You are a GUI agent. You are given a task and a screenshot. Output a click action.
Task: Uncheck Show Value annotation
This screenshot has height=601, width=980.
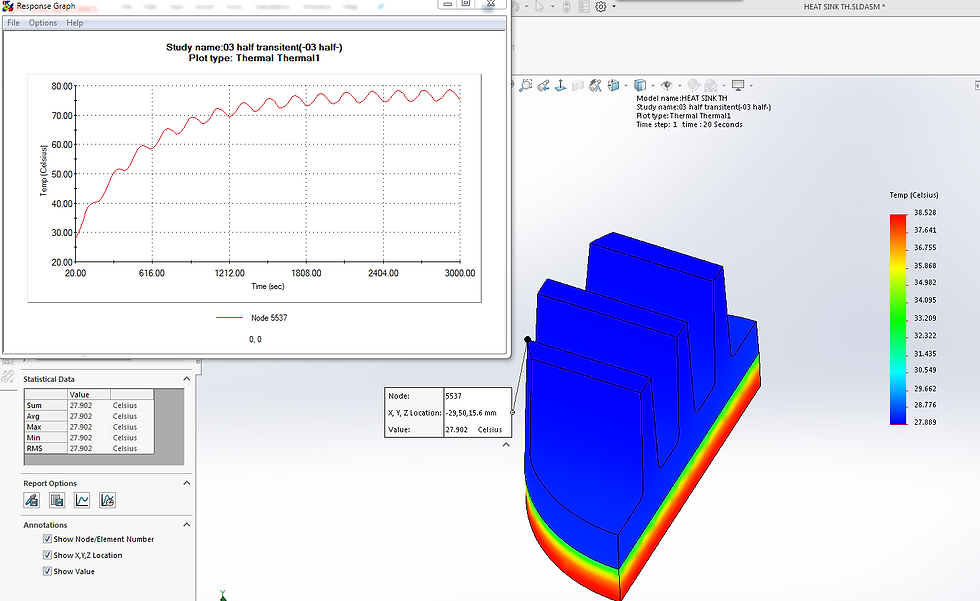[x=46, y=571]
